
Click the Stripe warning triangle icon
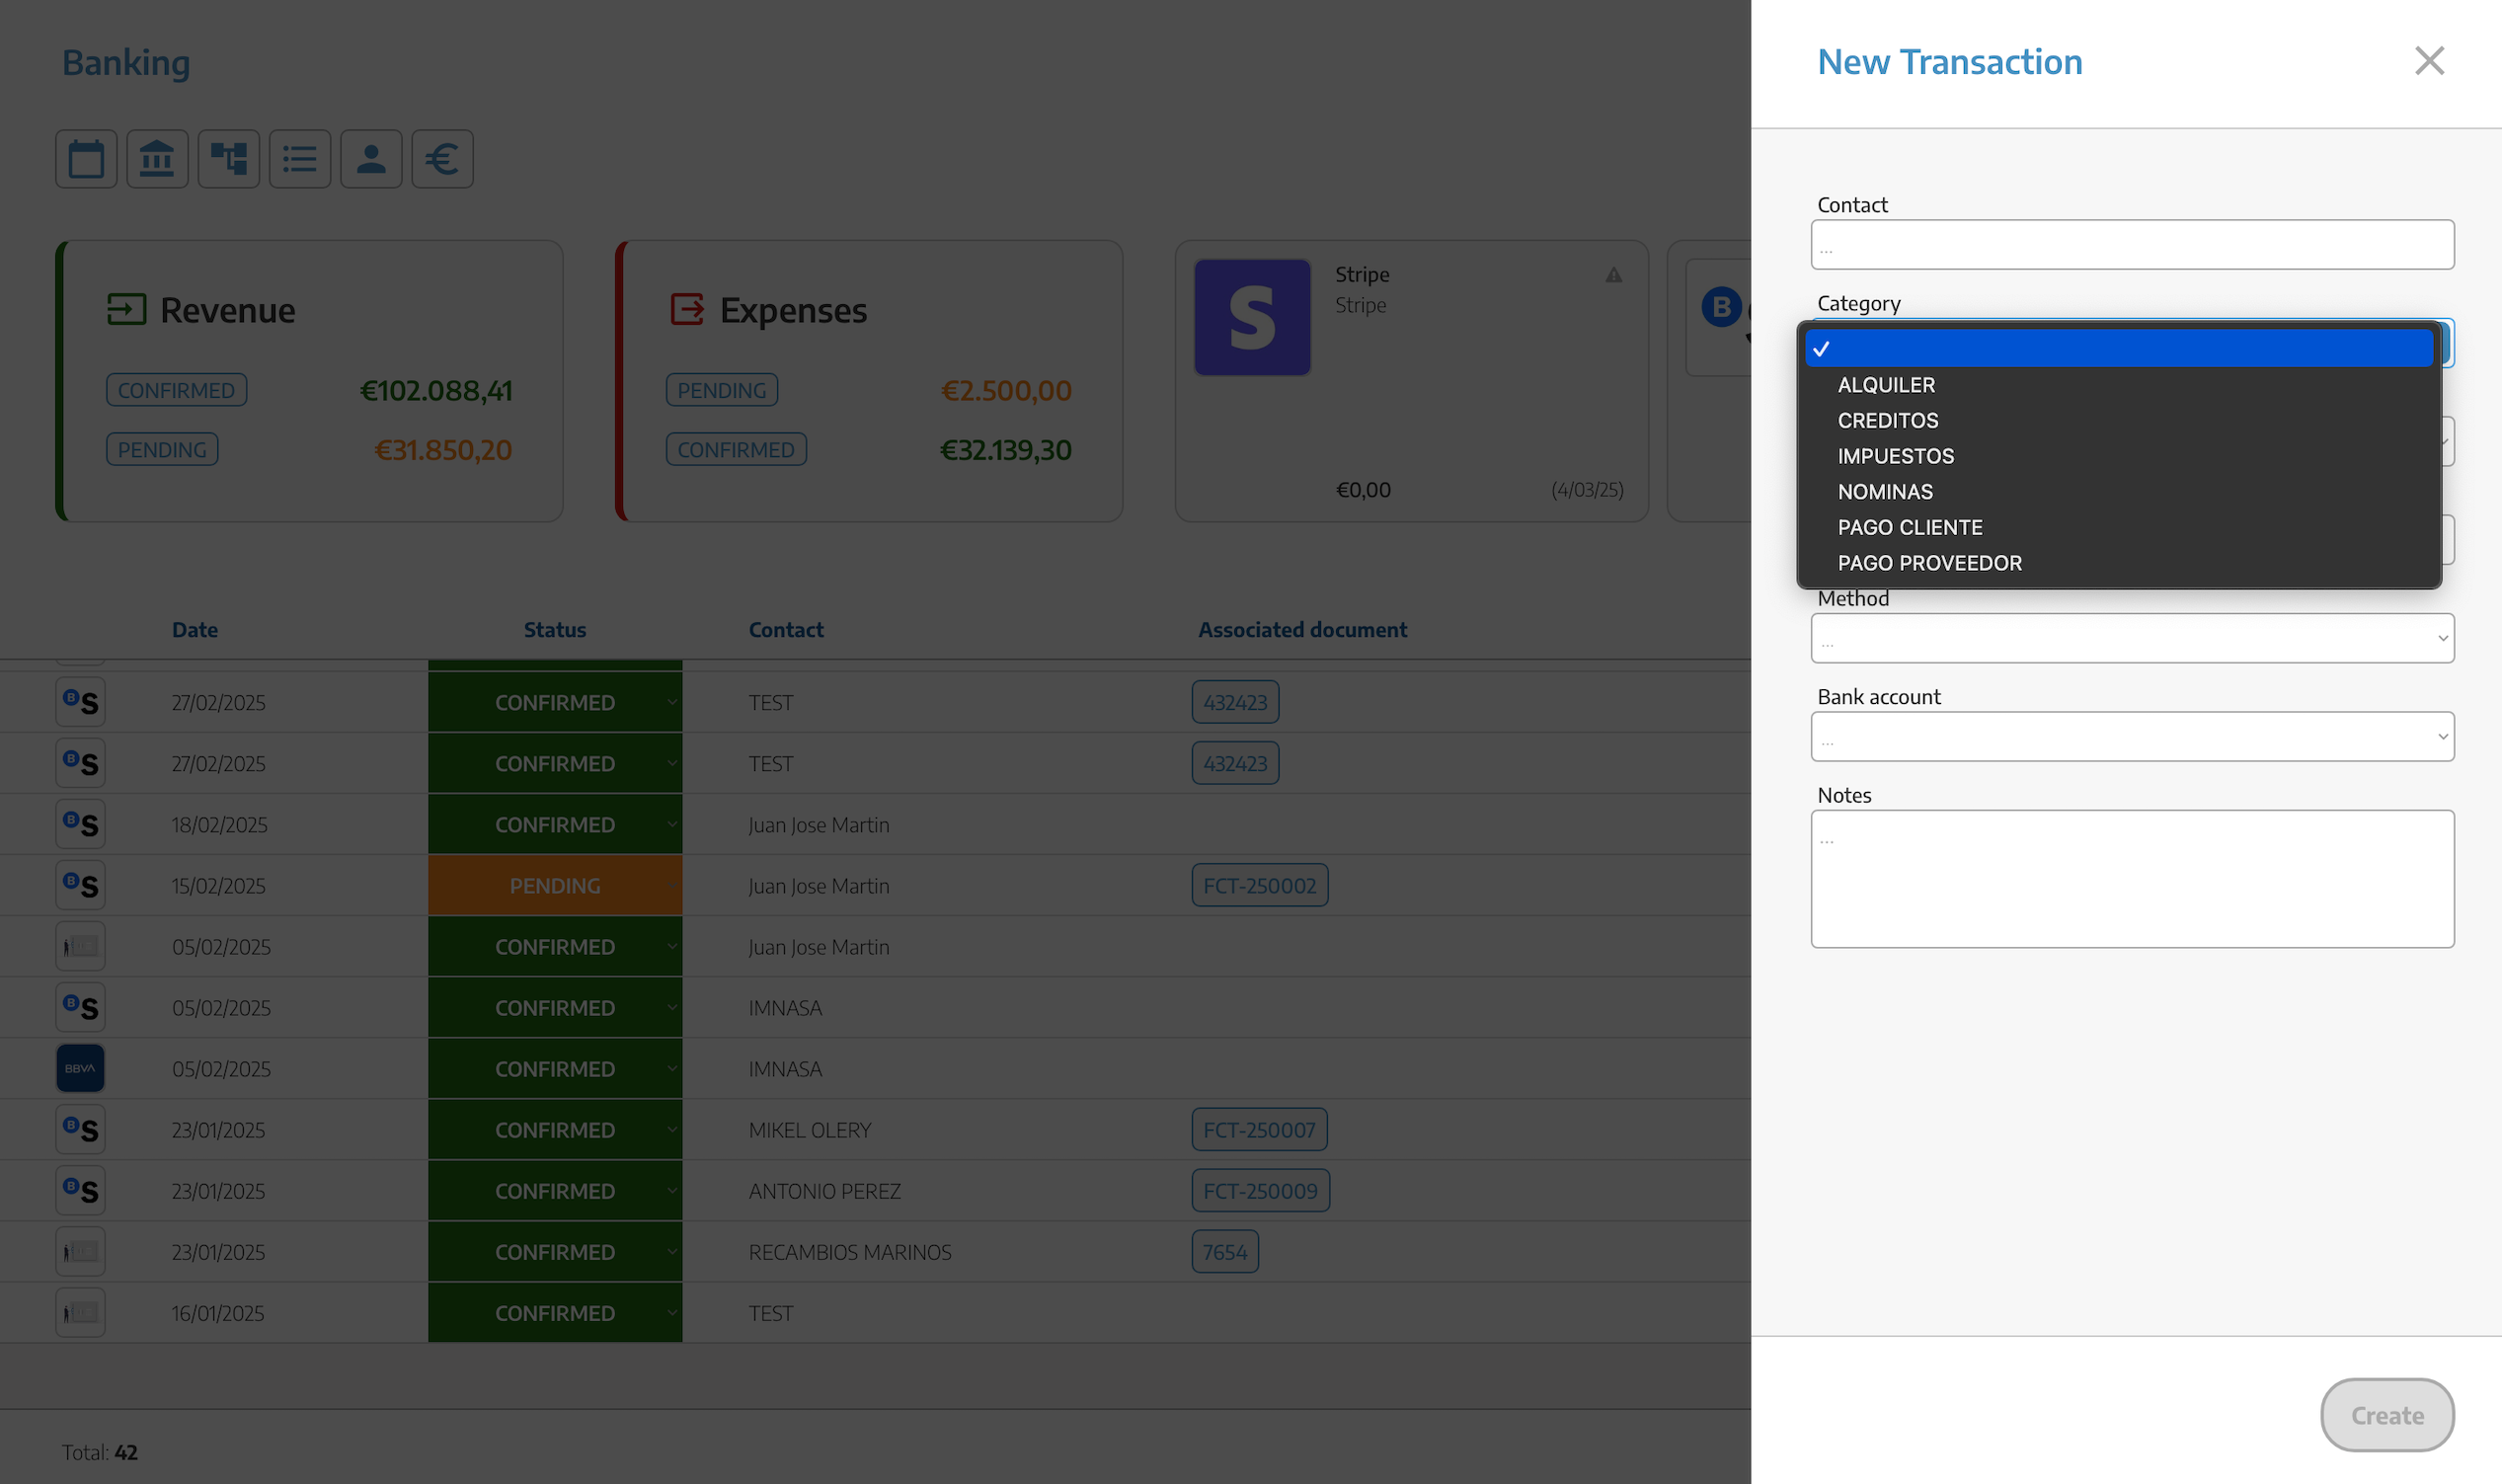pyautogui.click(x=1614, y=275)
